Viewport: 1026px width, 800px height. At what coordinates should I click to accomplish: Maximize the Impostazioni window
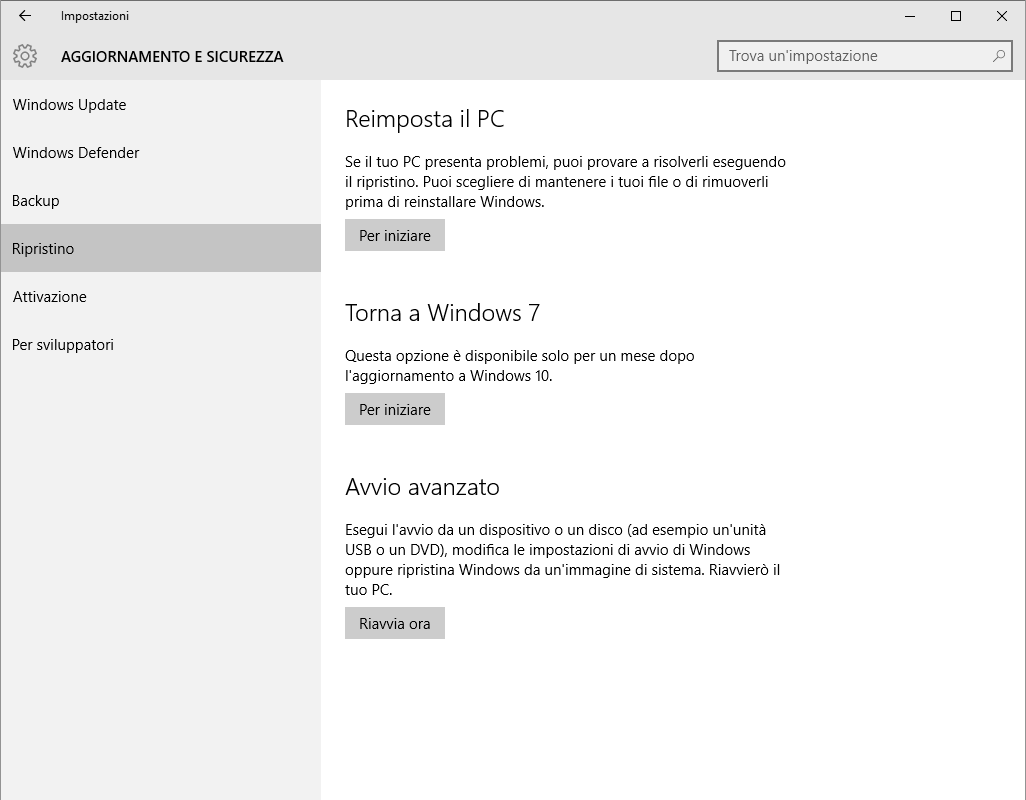[955, 16]
